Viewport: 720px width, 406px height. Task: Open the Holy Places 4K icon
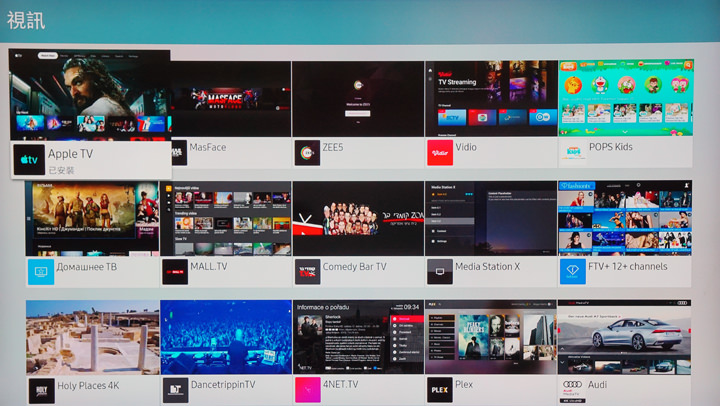(x=40, y=389)
